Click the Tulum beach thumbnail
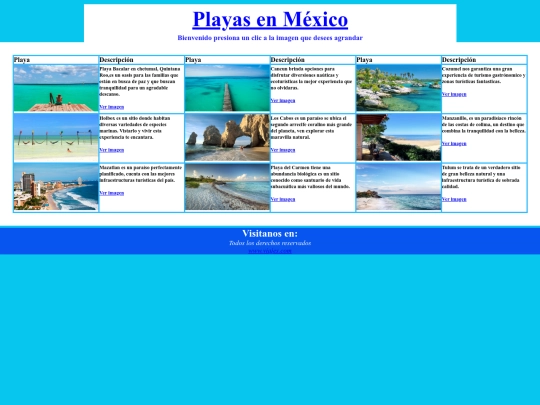540x405 pixels. click(x=398, y=187)
